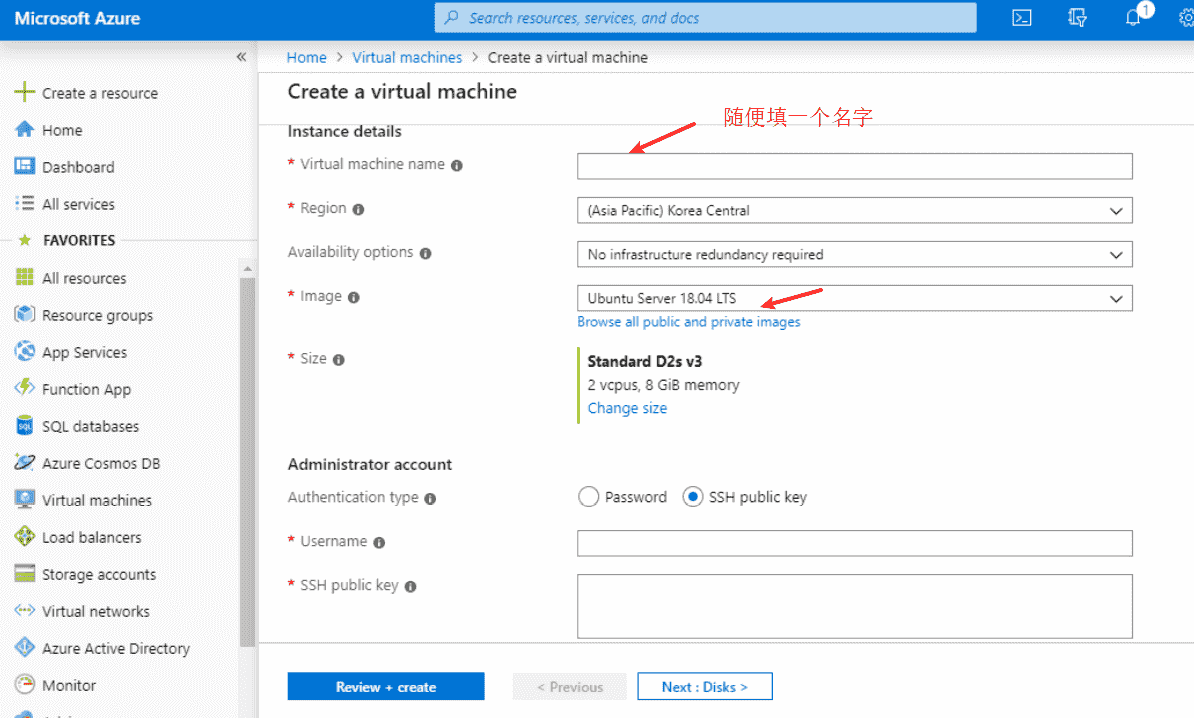The height and width of the screenshot is (718, 1194).
Task: Click the All services list icon
Action: click(24, 203)
